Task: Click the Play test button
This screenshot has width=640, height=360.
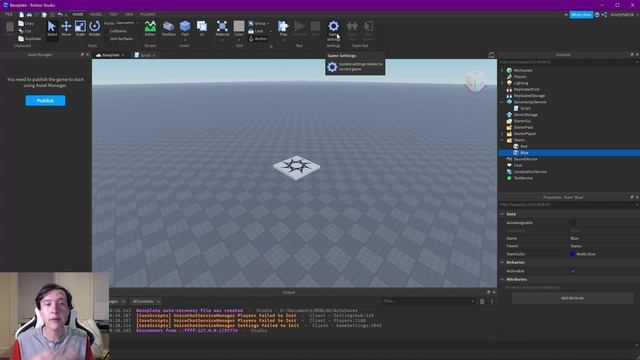Action: (283, 26)
